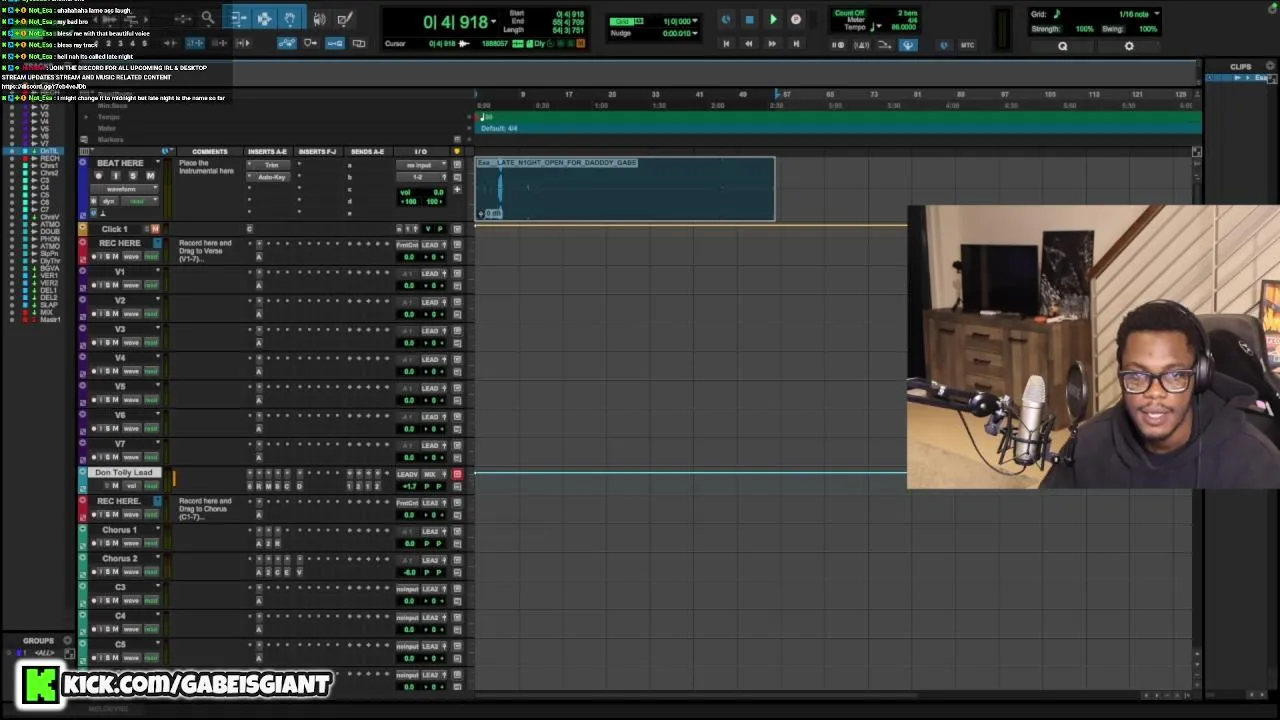
Task: Select the Don Tolly Lead track name
Action: coord(124,472)
